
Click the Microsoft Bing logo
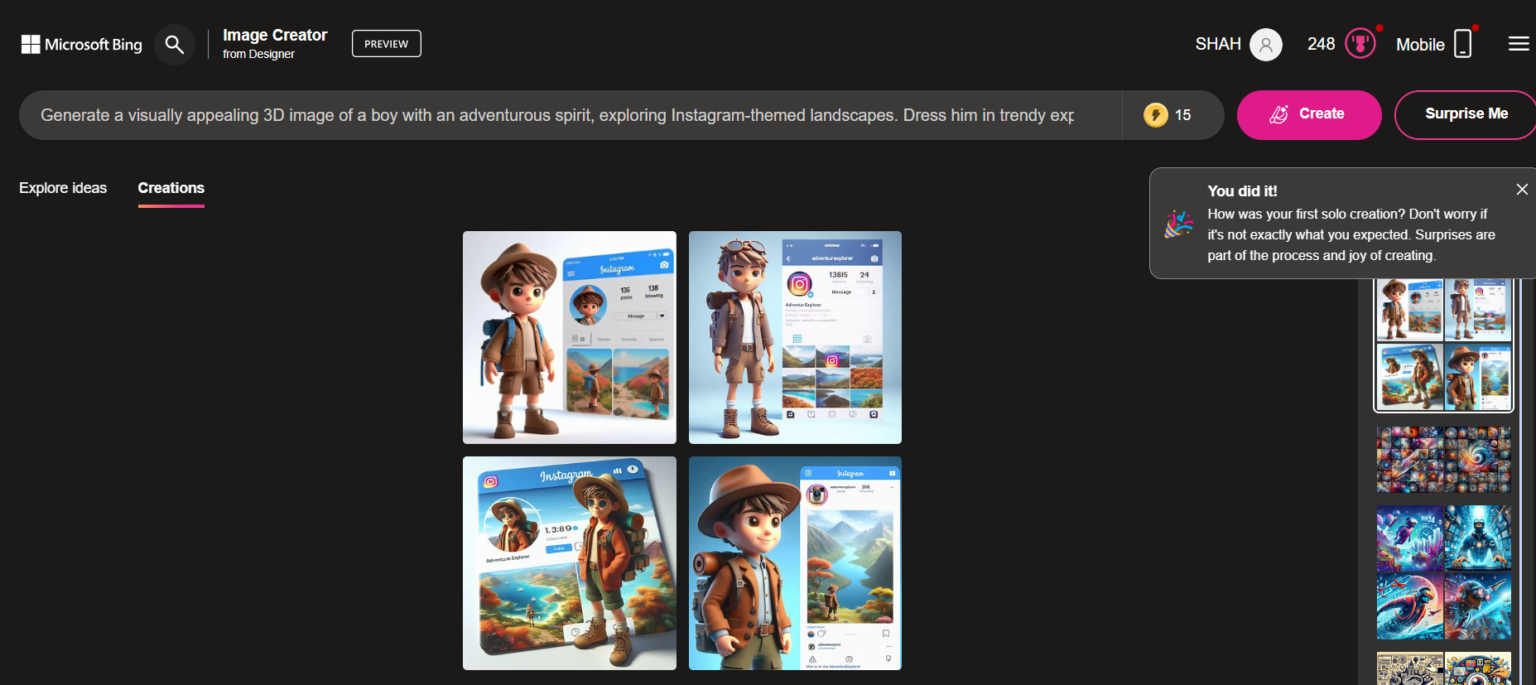pyautogui.click(x=80, y=43)
